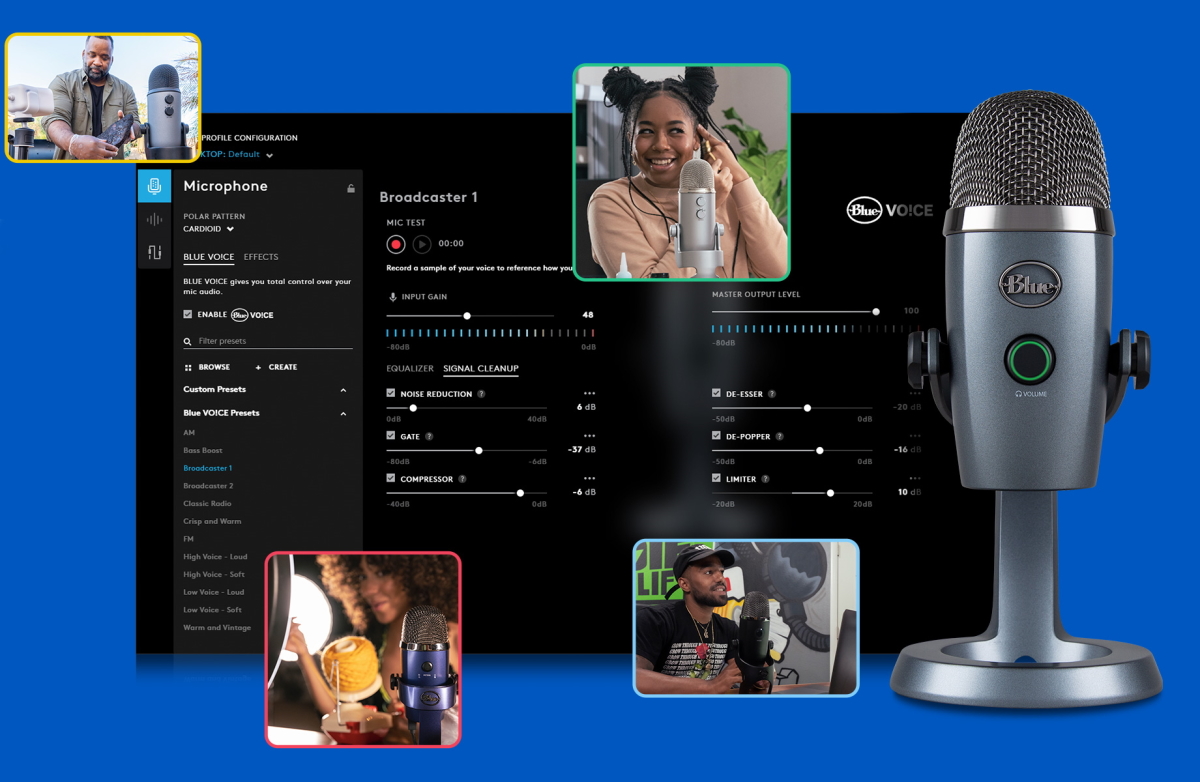Click the Filter presets search field
The image size is (1200, 782).
[268, 342]
